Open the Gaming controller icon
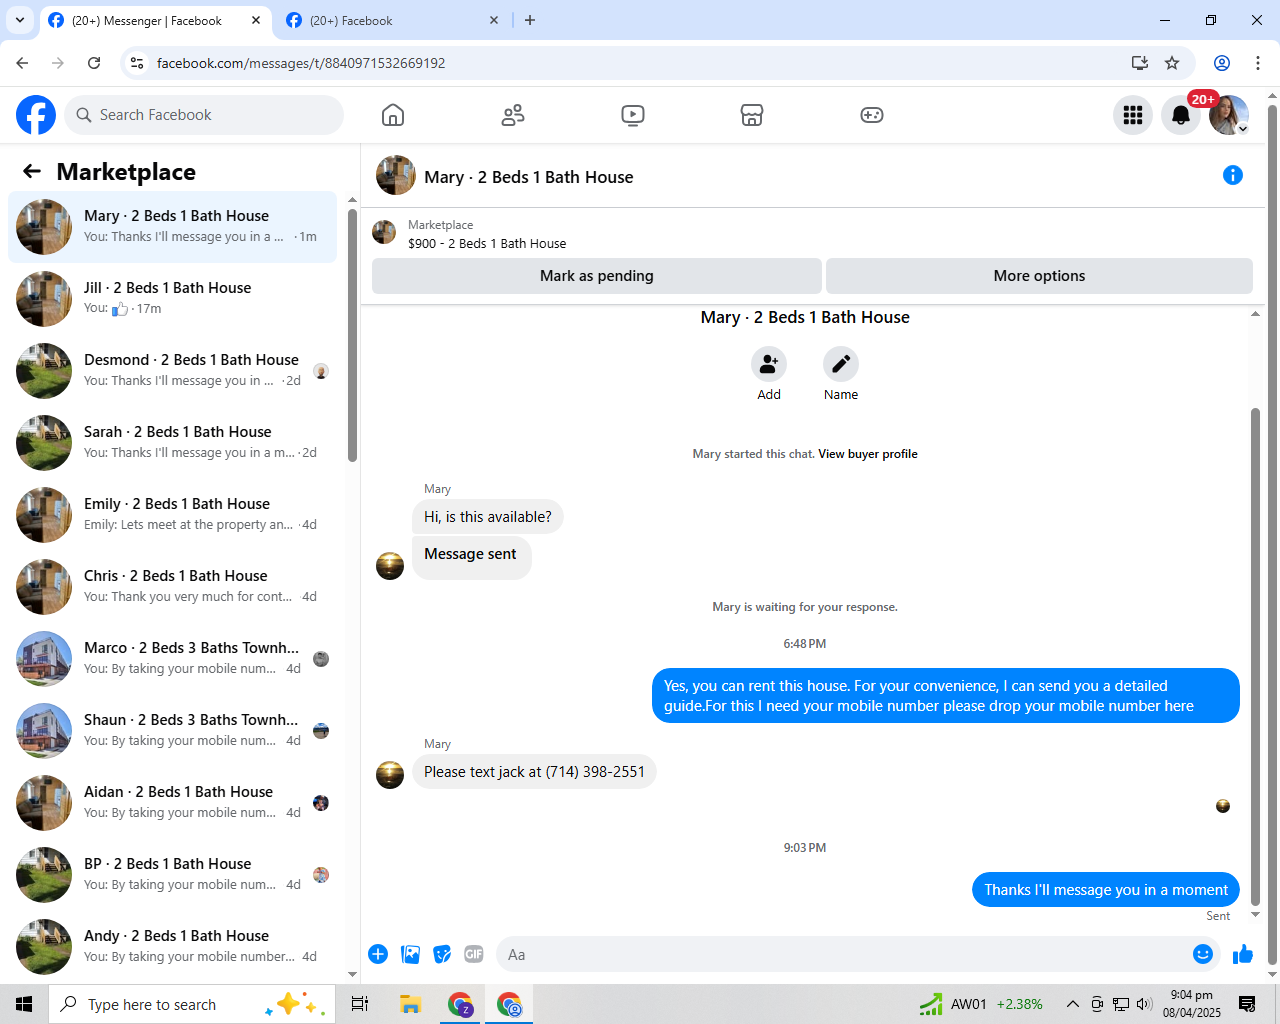This screenshot has width=1280, height=1024. (x=872, y=115)
